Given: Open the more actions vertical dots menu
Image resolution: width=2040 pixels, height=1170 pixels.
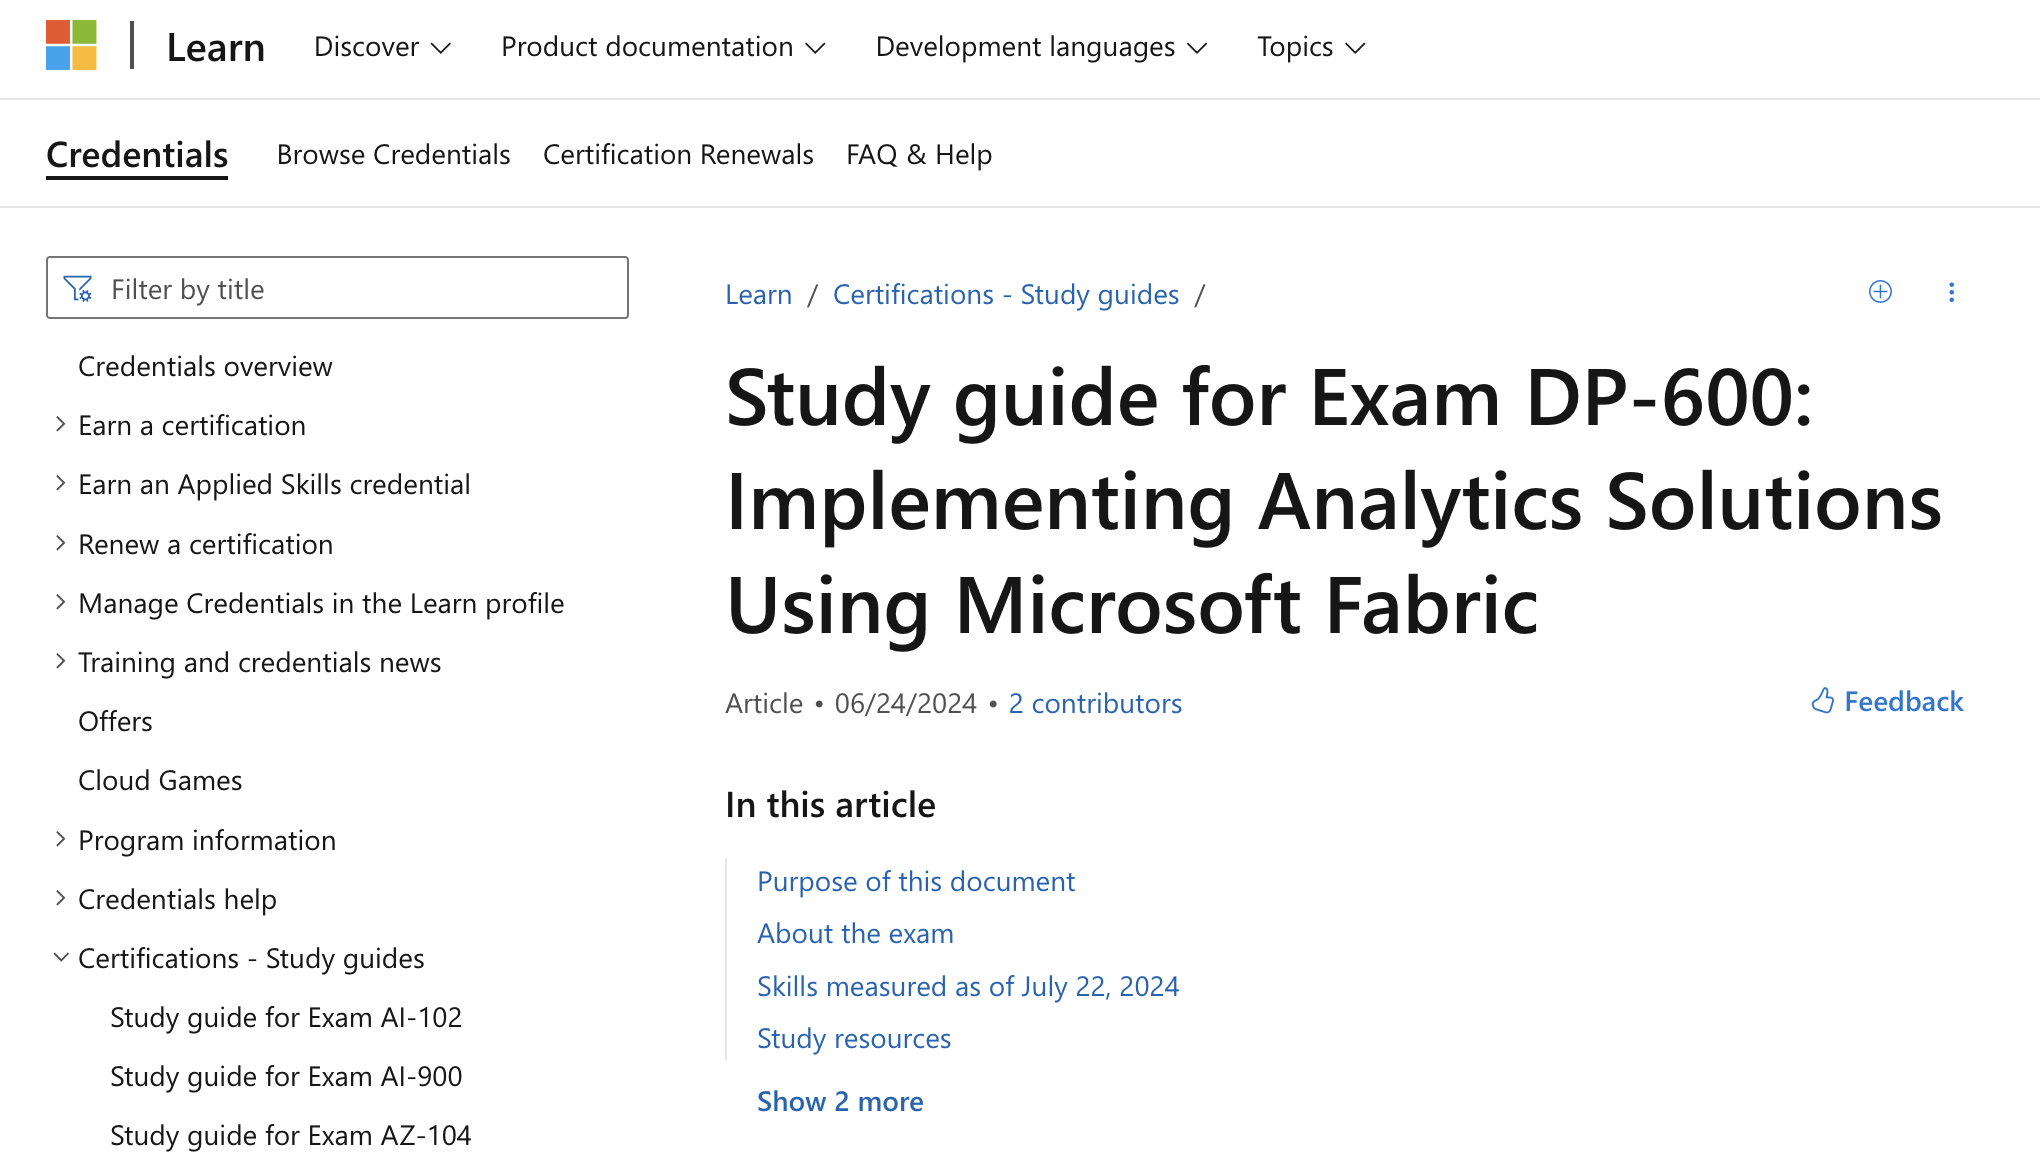Looking at the screenshot, I should [x=1951, y=292].
